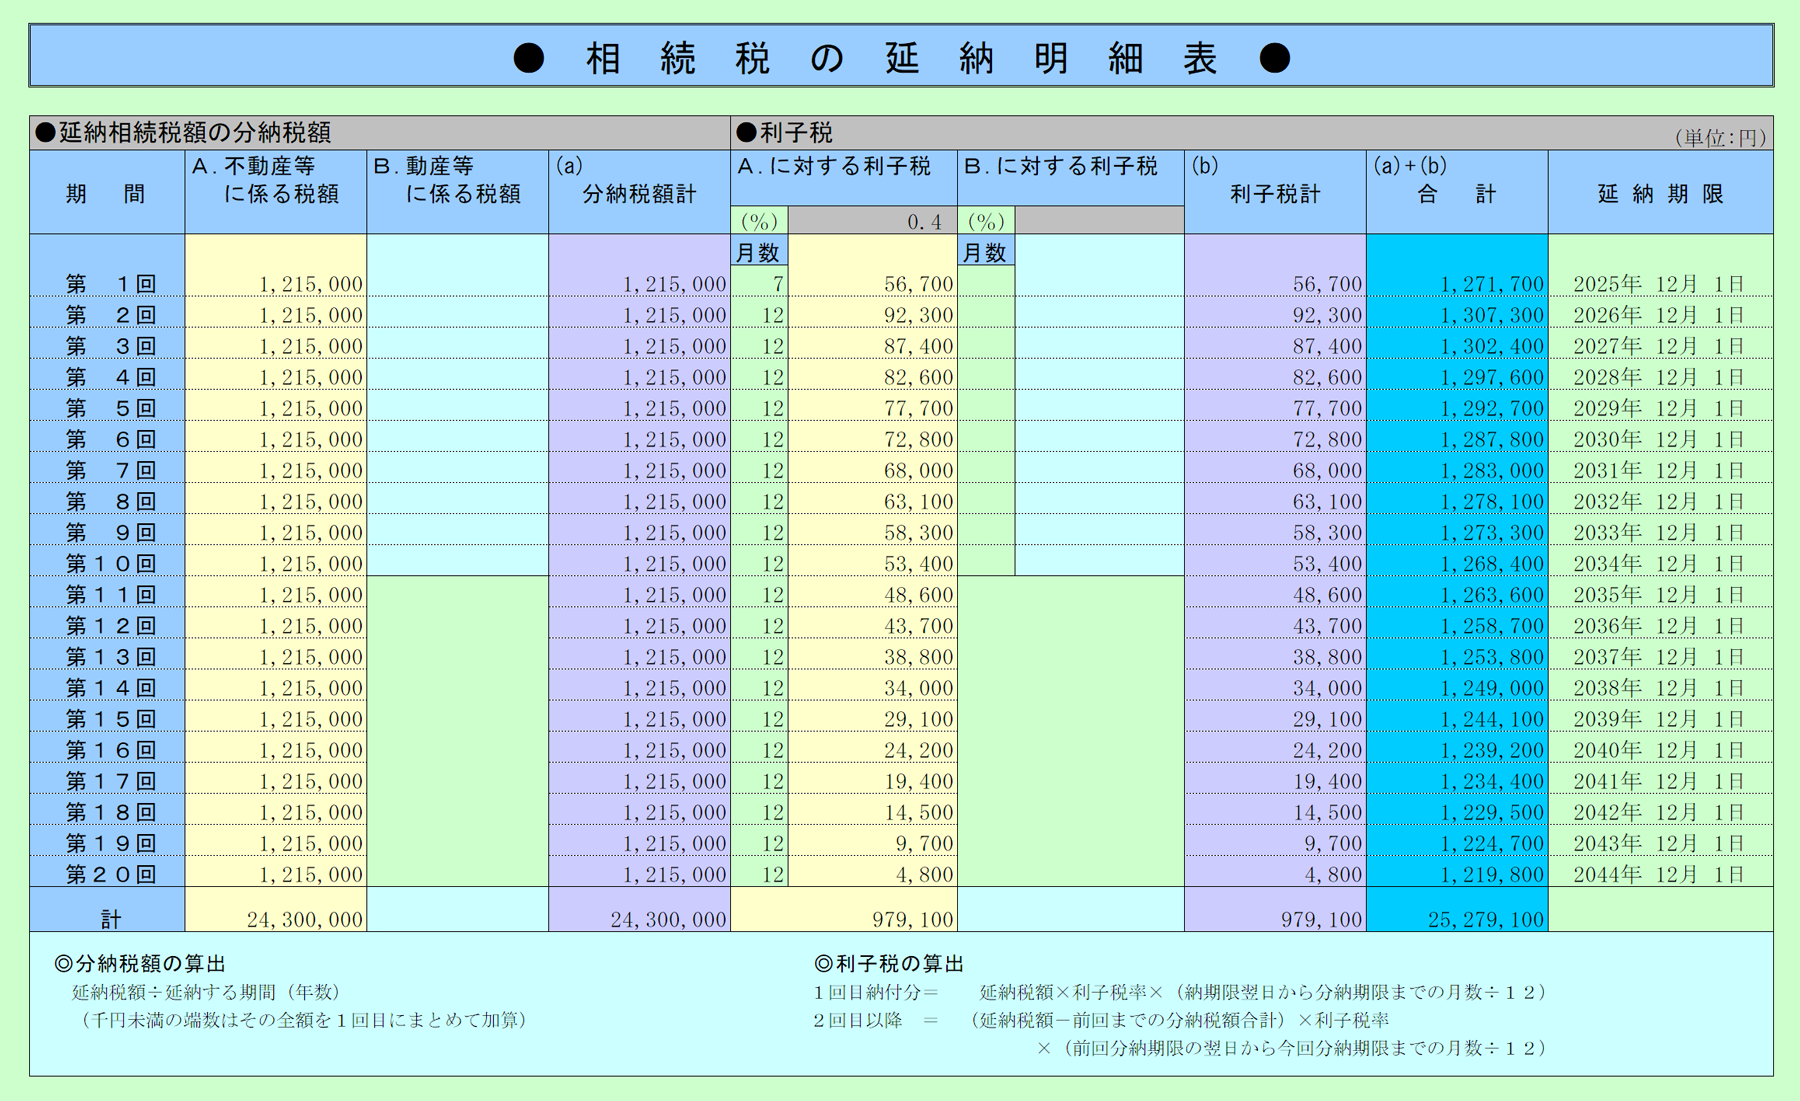
Task: Click the １回目納付分＝ formula line
Action: [x=1181, y=992]
